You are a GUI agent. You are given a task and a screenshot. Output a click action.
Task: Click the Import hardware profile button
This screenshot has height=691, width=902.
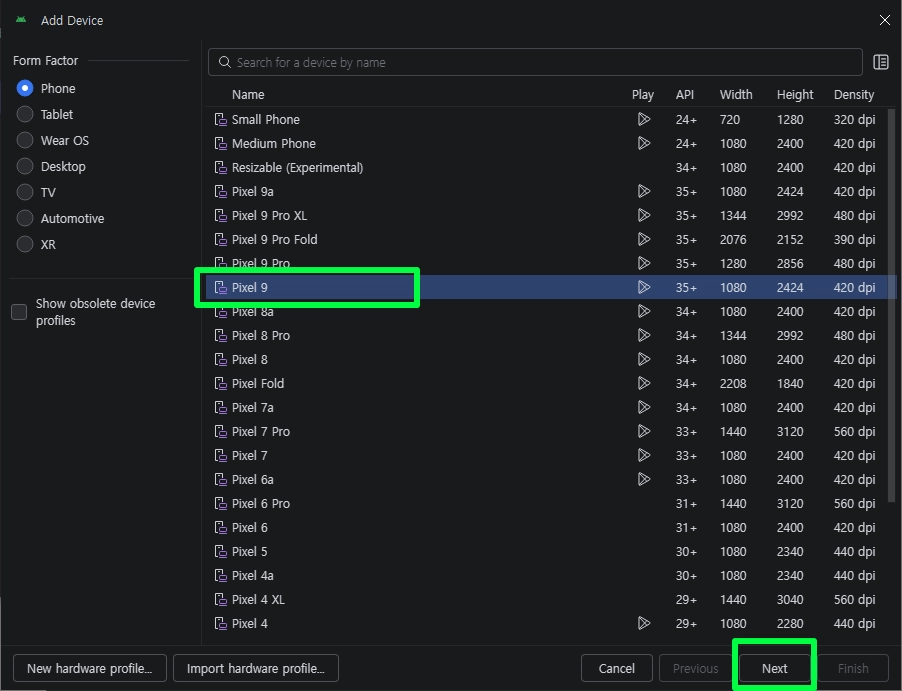(x=256, y=668)
